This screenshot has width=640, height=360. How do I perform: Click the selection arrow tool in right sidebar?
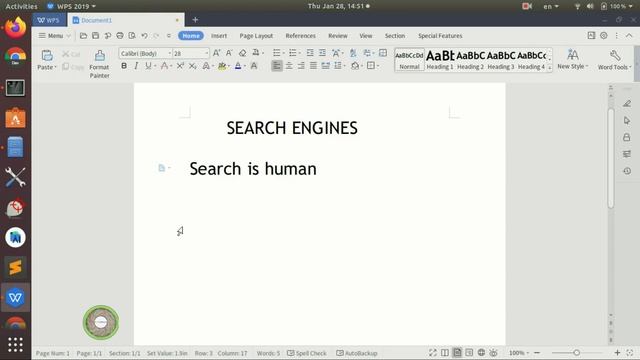coord(627,120)
